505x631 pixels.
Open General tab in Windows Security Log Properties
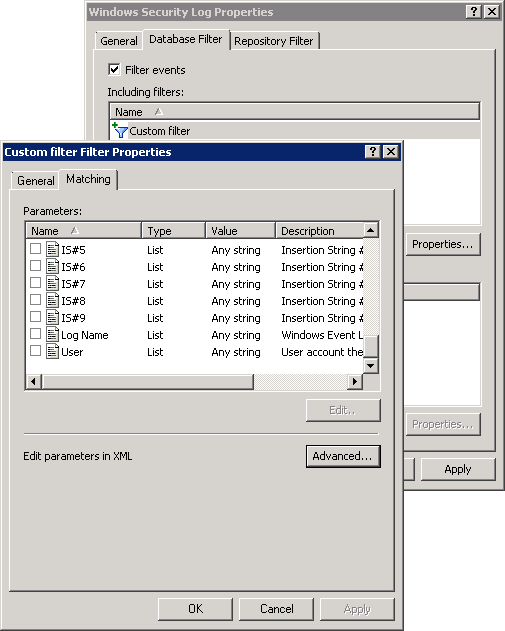click(x=119, y=41)
